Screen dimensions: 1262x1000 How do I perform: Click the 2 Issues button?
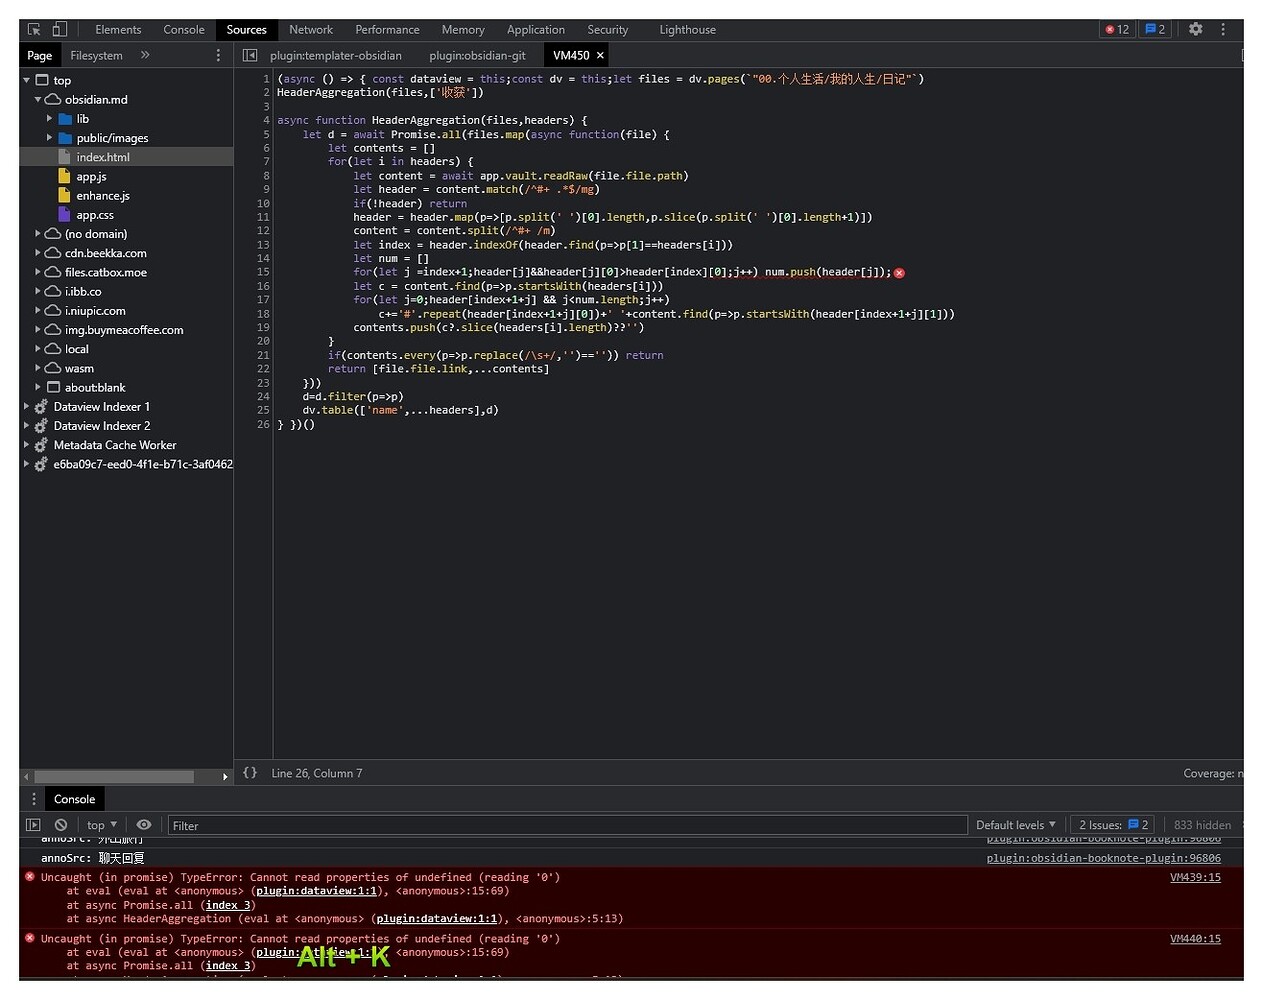tap(1113, 825)
